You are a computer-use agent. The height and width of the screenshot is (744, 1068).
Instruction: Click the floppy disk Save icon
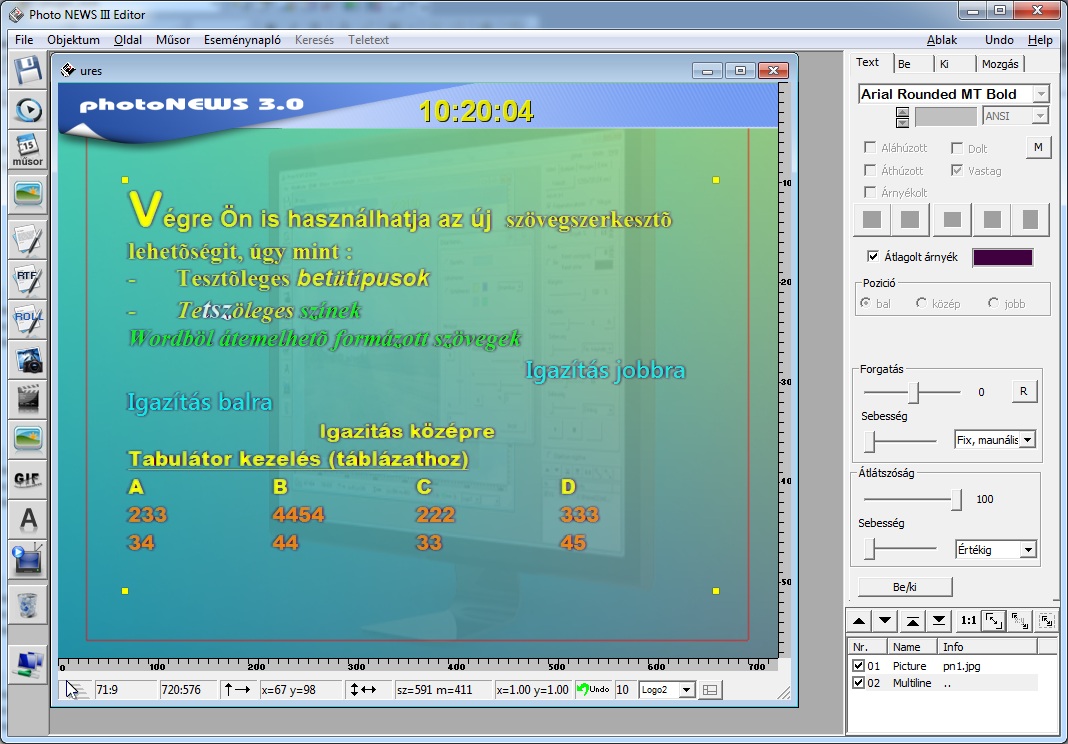[28, 69]
